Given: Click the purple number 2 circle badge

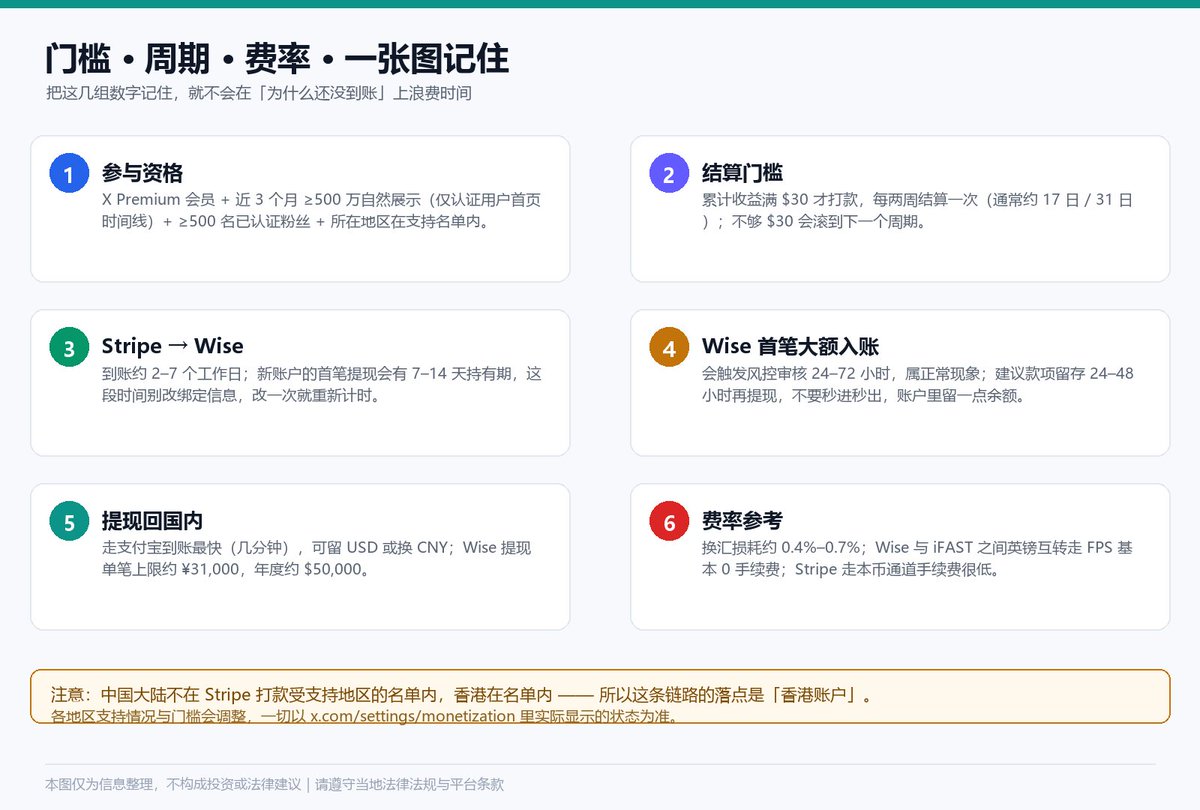Looking at the screenshot, I should coord(669,174).
